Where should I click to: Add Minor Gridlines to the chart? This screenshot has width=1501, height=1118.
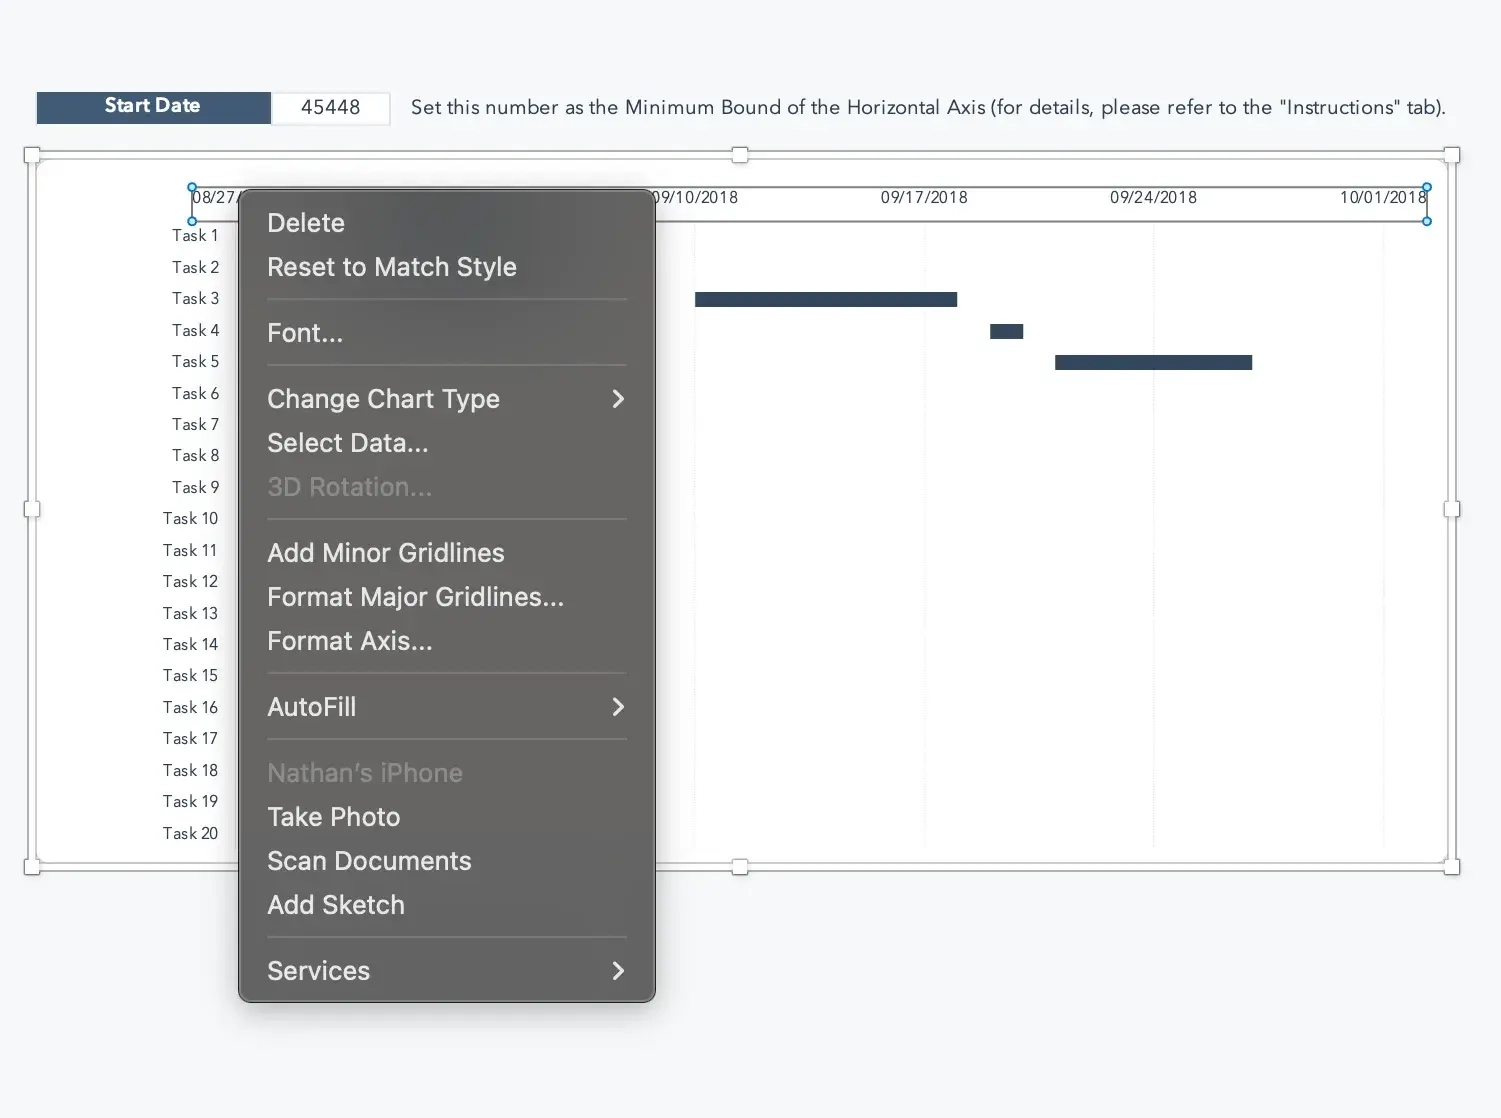385,552
